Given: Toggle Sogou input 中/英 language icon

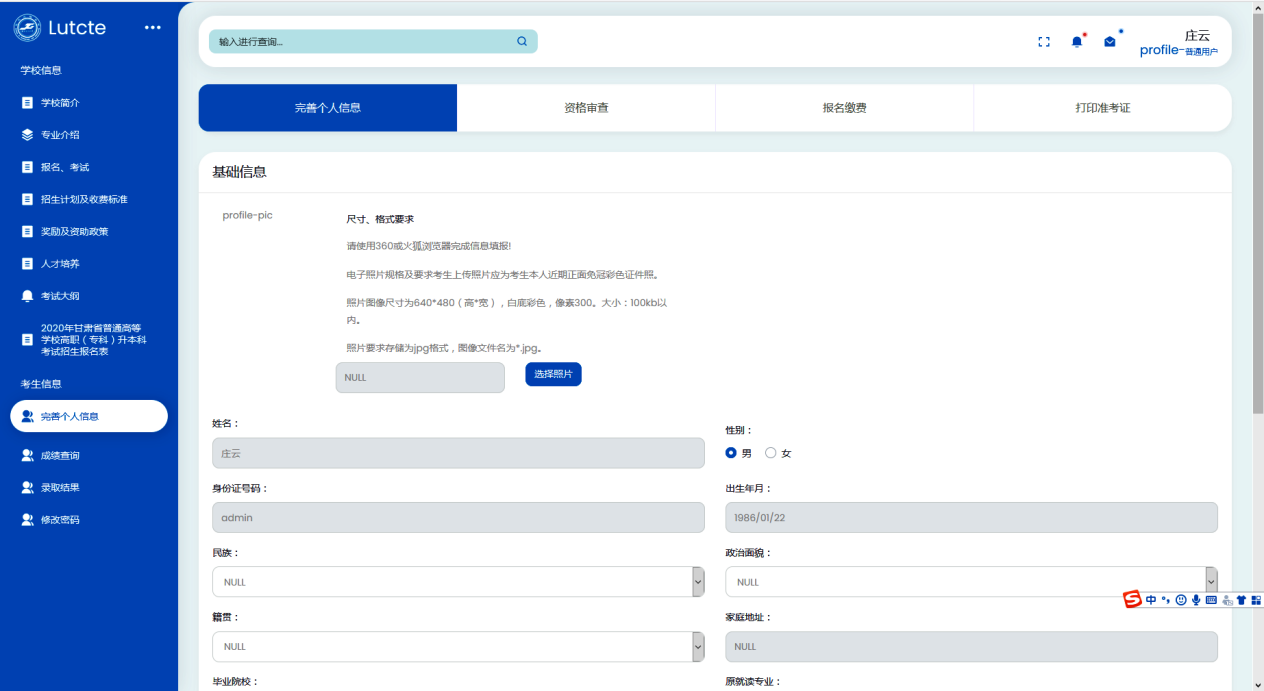Looking at the screenshot, I should [1151, 599].
